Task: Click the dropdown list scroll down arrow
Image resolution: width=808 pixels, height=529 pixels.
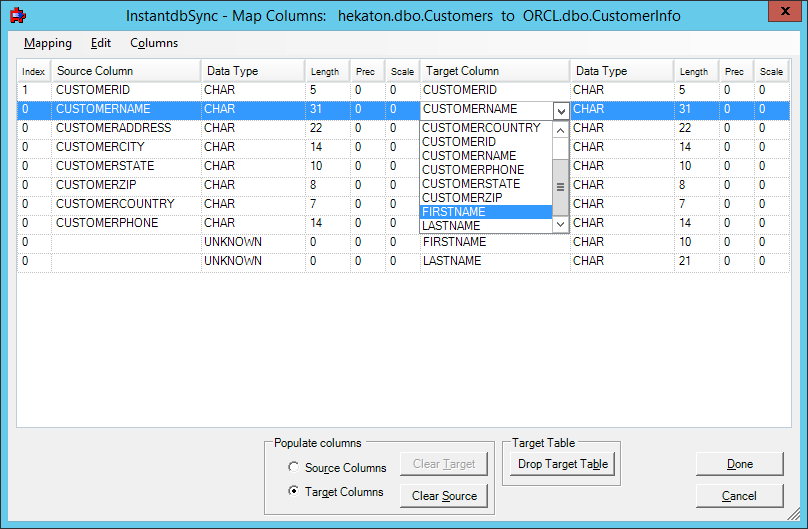Action: pyautogui.click(x=561, y=224)
